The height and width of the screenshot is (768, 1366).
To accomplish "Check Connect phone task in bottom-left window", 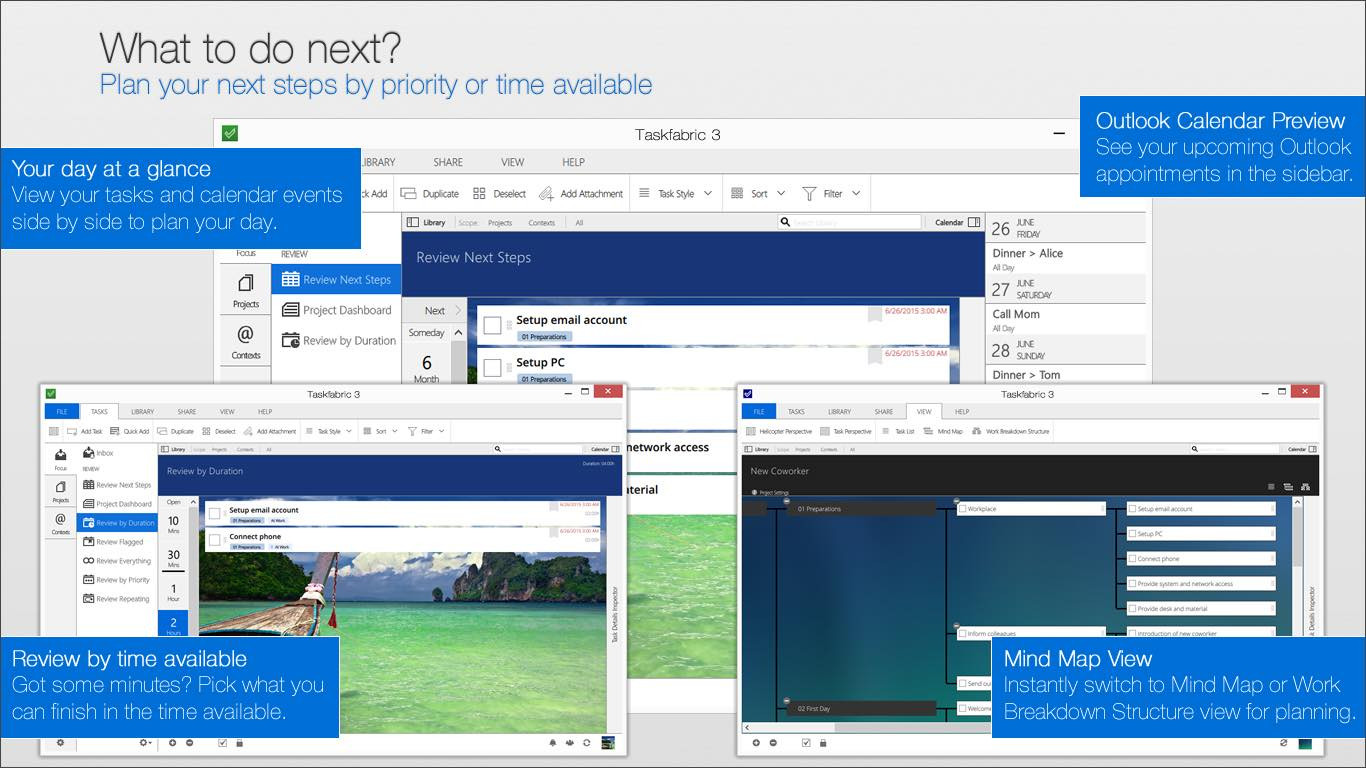I will (214, 541).
